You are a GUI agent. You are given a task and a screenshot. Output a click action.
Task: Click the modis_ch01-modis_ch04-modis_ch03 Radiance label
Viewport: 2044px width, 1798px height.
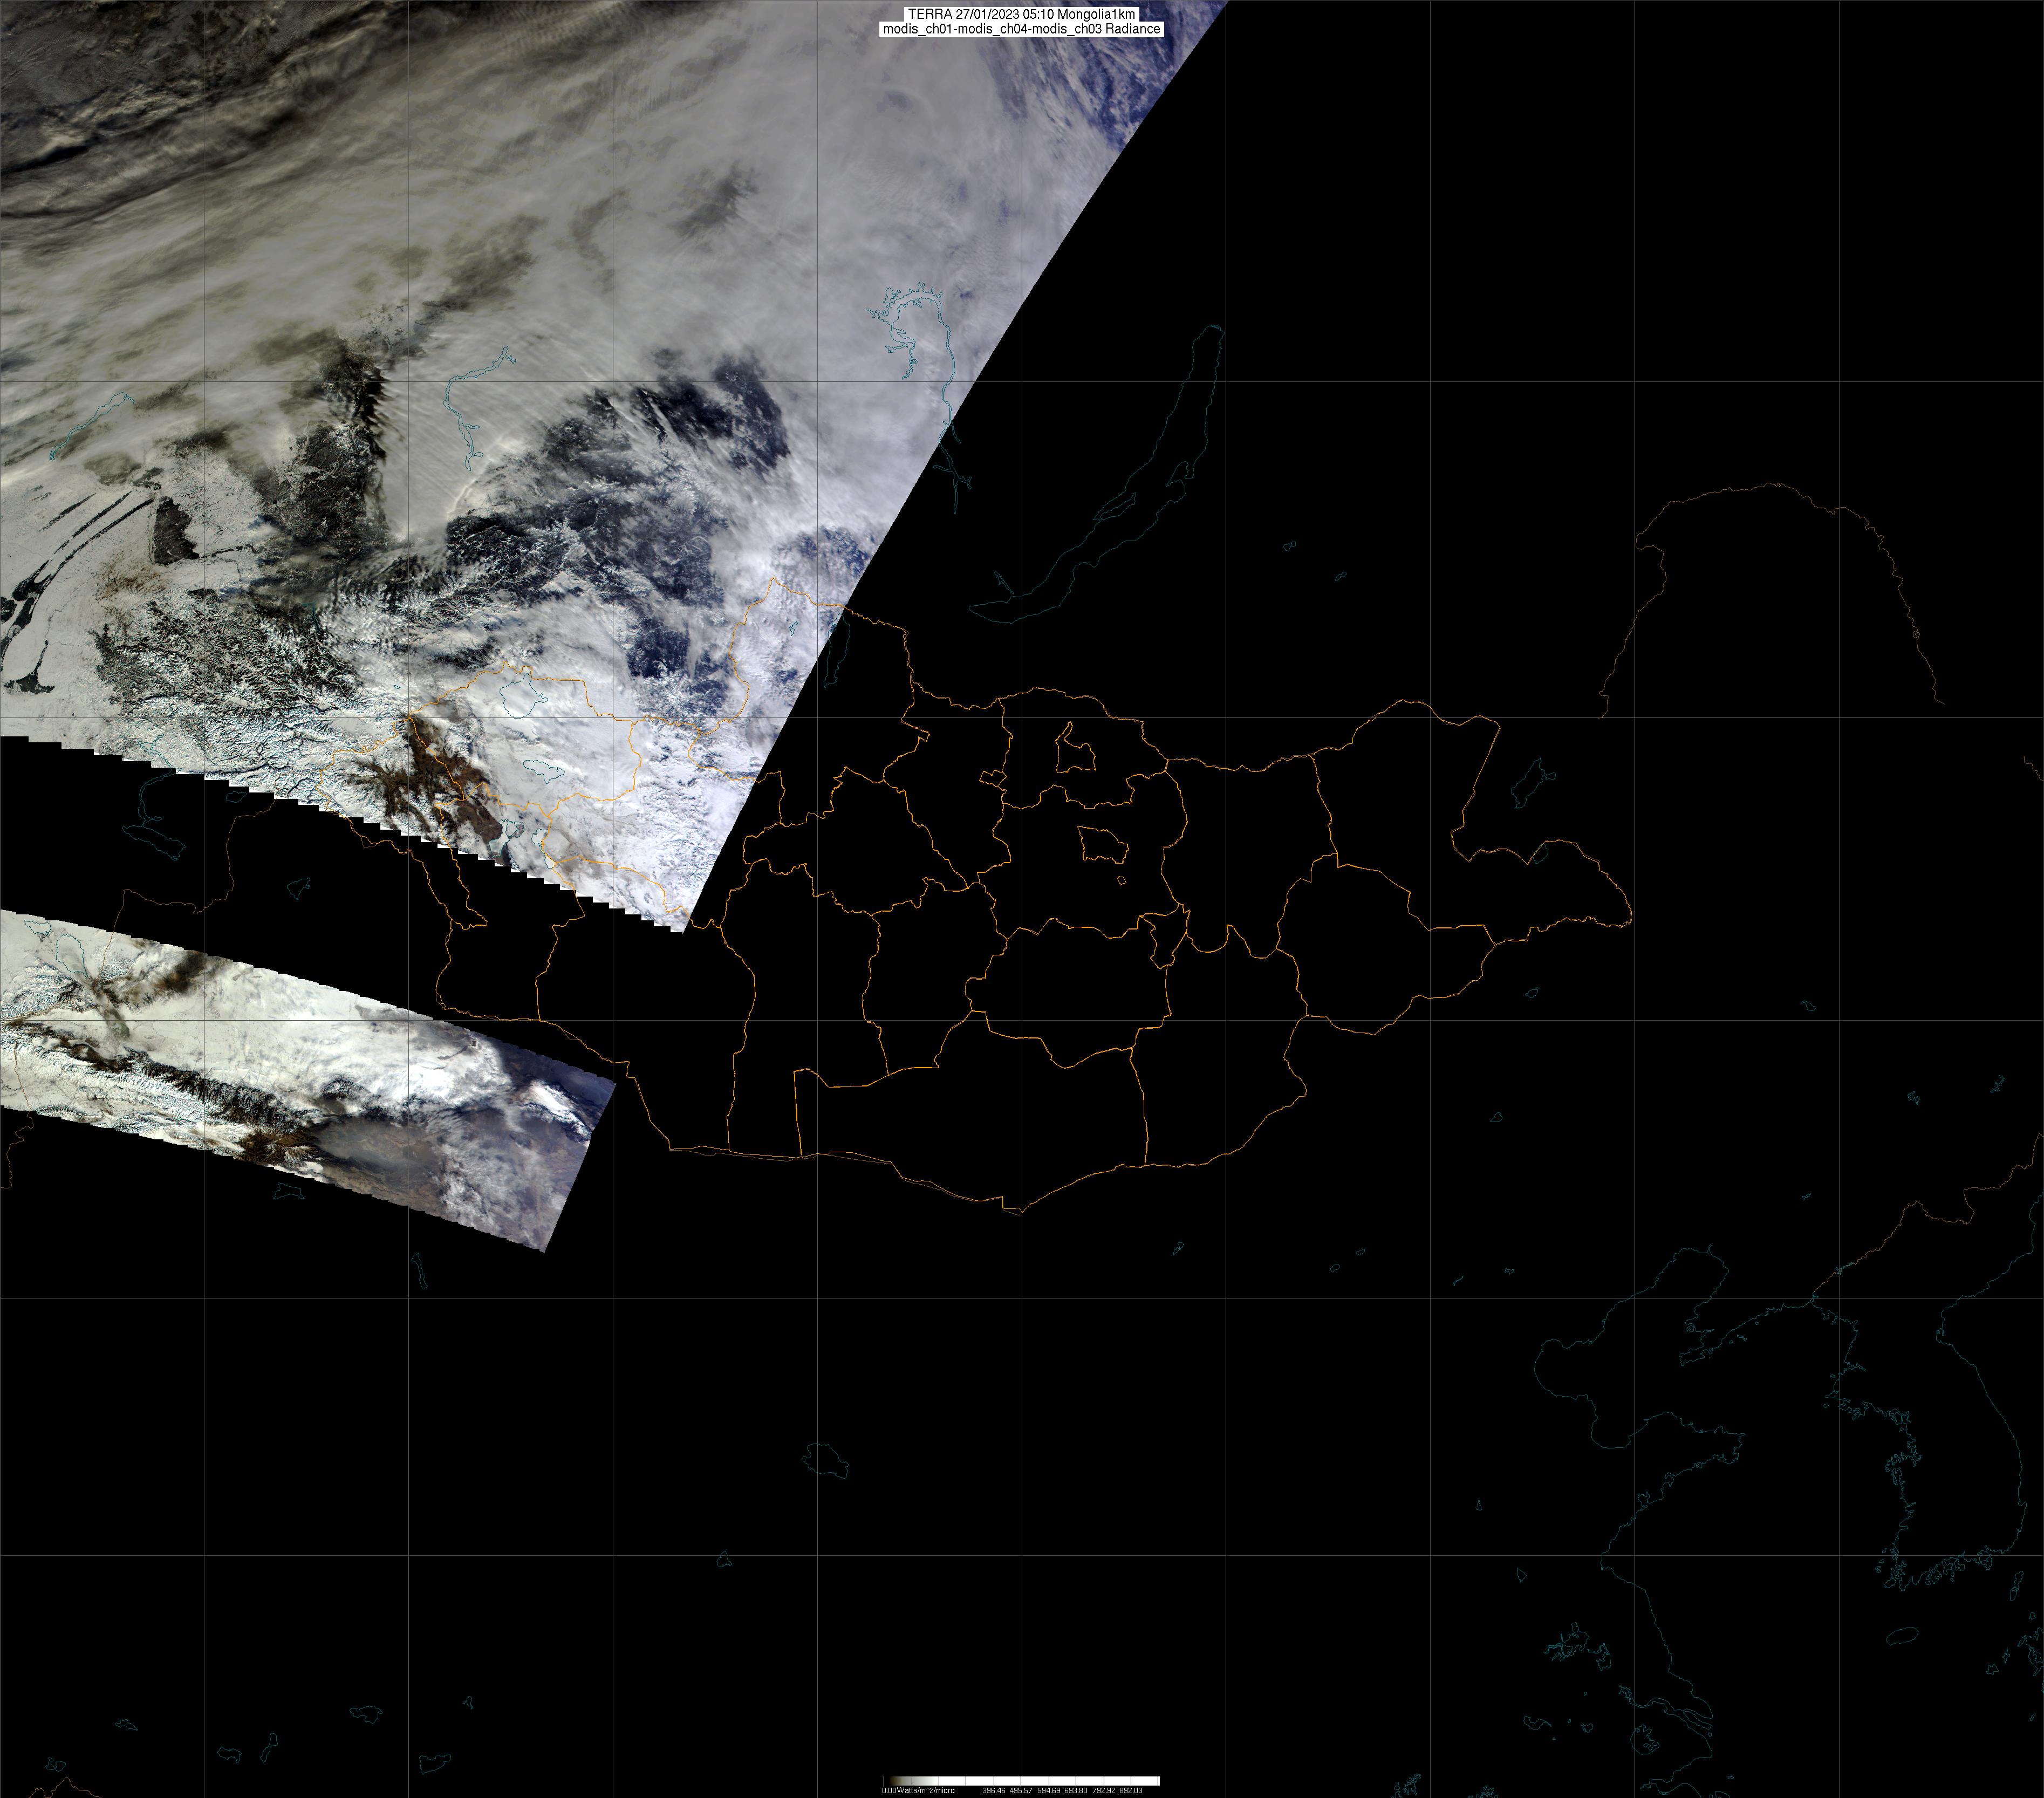[1021, 29]
